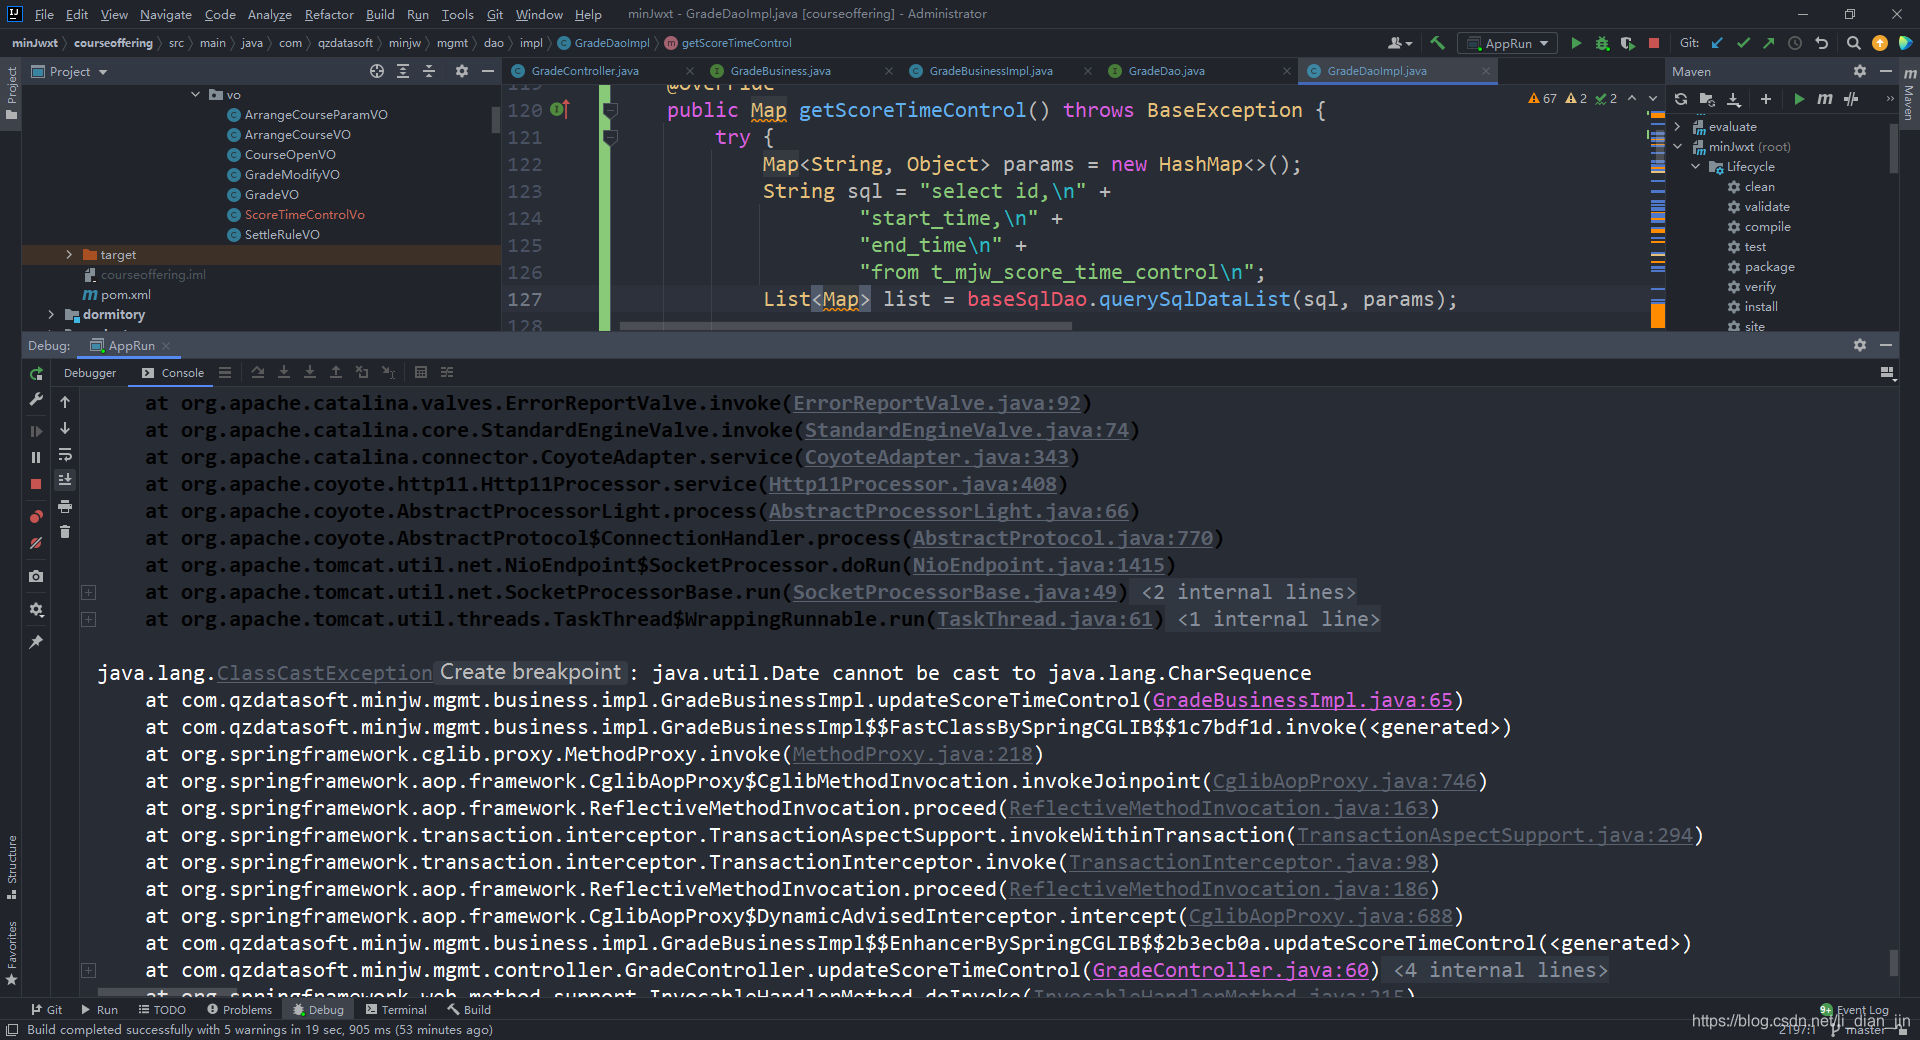Pin the debug tab

[36, 642]
